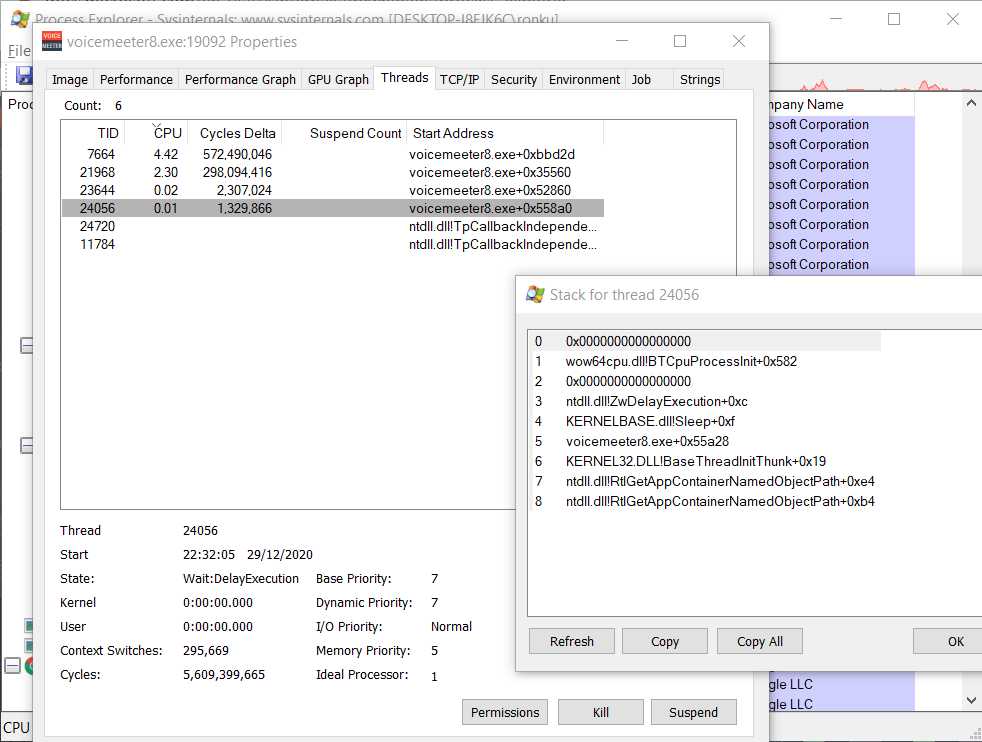Select thread 7664 in the list

pyautogui.click(x=101, y=154)
